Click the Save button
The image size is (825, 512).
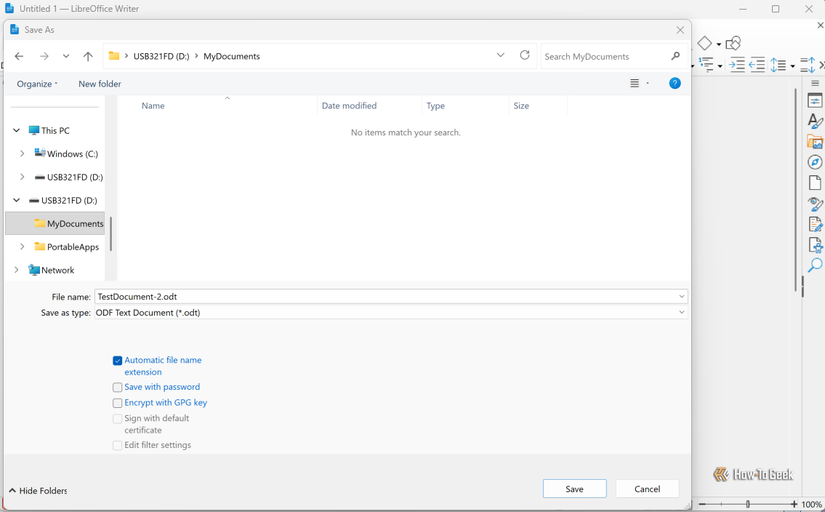coord(575,489)
